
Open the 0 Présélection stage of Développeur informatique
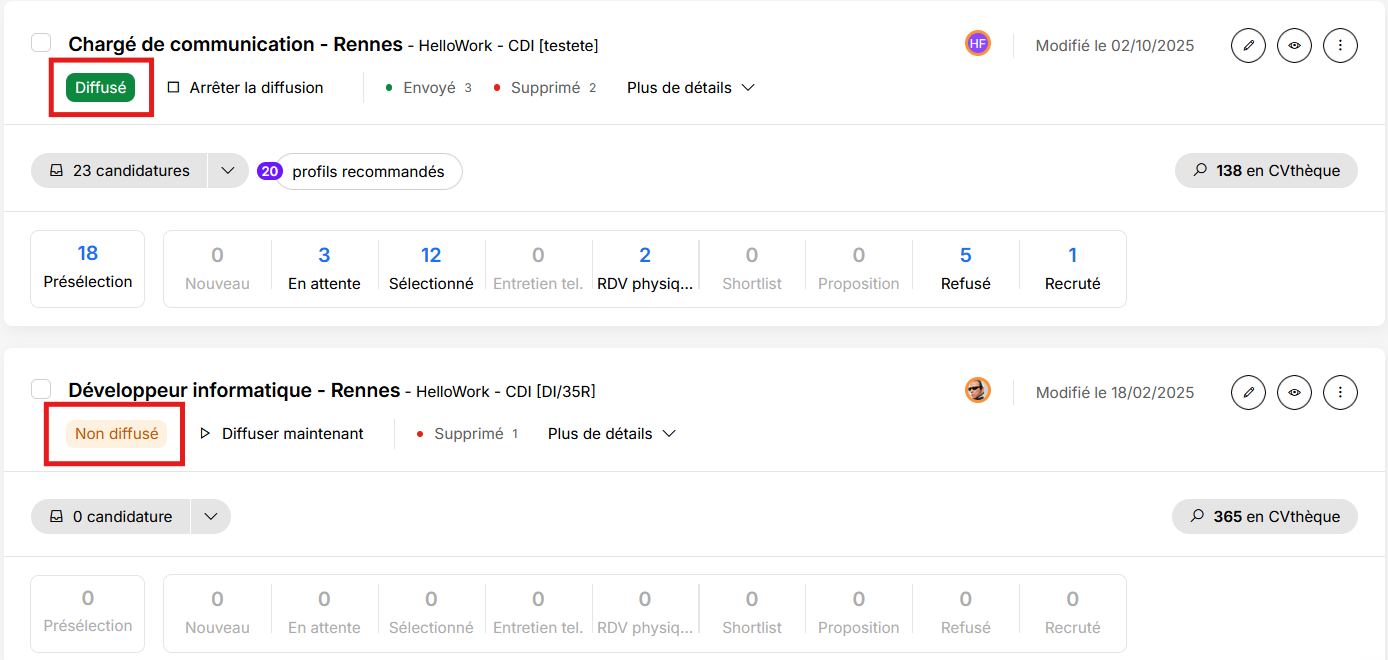coord(88,613)
